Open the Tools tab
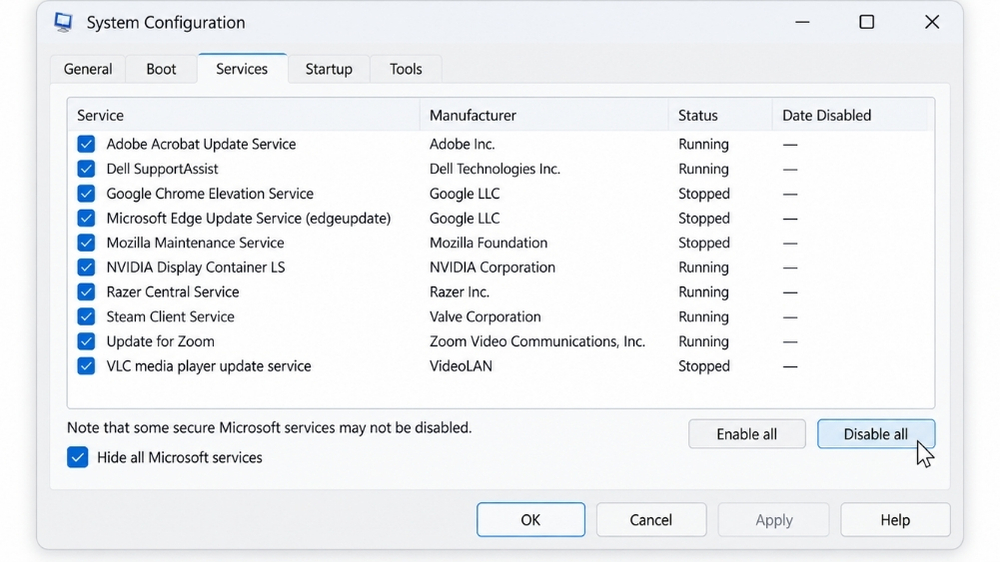Viewport: 1000px width, 562px height. coord(406,69)
